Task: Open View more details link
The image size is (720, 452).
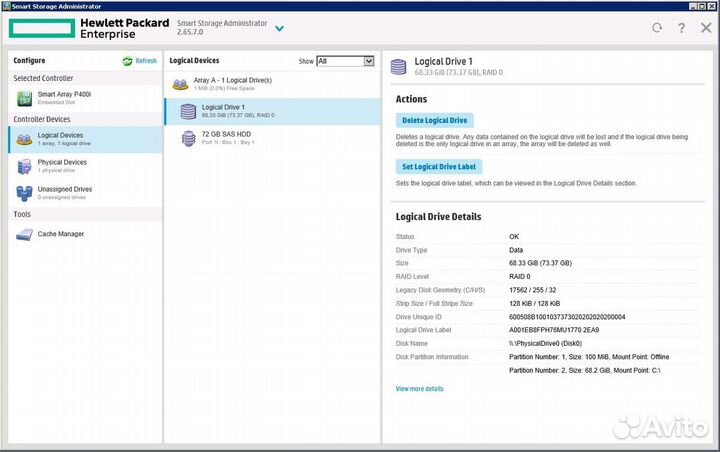Action: (x=420, y=389)
